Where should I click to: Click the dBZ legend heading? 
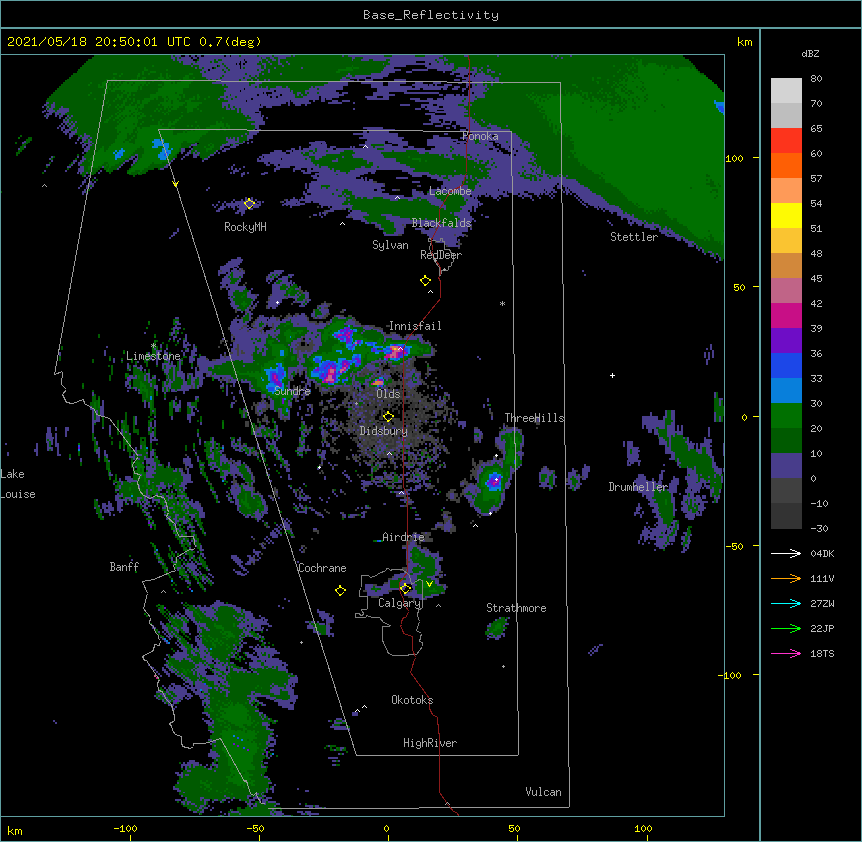[x=810, y=53]
